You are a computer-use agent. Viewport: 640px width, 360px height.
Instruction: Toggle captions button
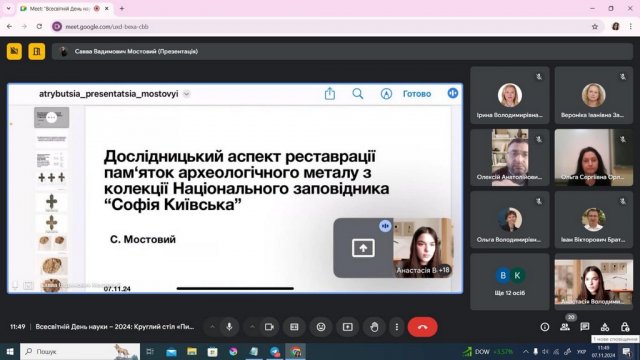[x=294, y=327]
